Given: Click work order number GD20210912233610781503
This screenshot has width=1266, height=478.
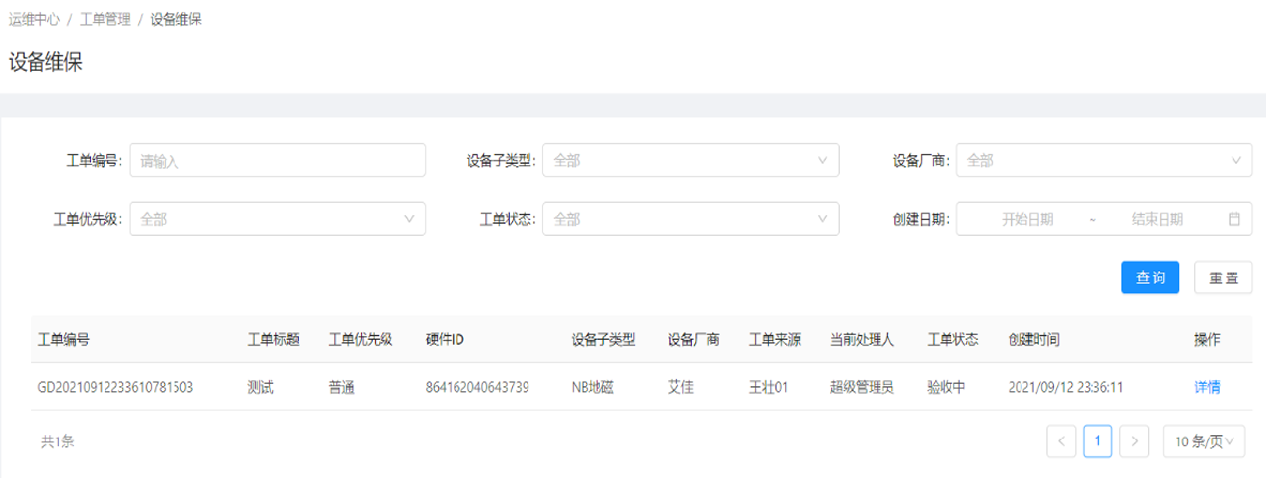Looking at the screenshot, I should coord(115,387).
